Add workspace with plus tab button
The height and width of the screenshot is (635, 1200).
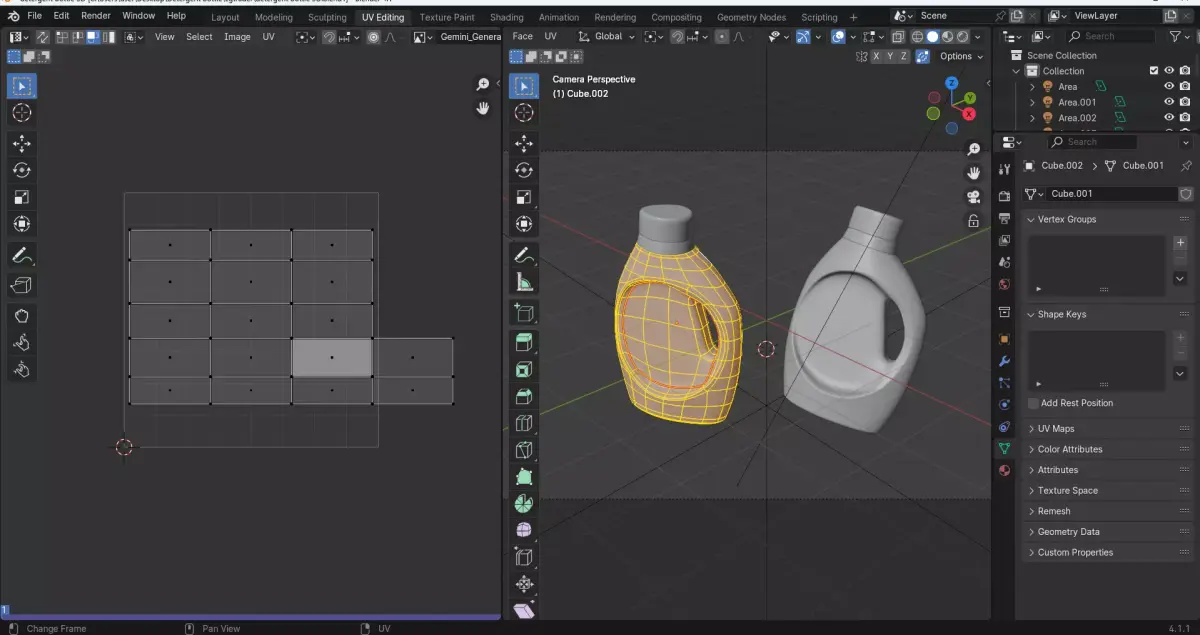pyautogui.click(x=853, y=17)
